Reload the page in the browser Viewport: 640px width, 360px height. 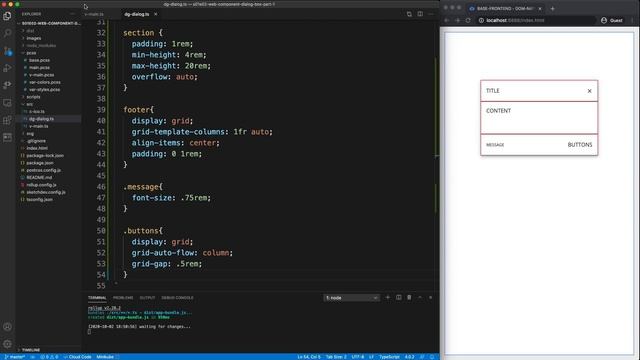pos(468,20)
